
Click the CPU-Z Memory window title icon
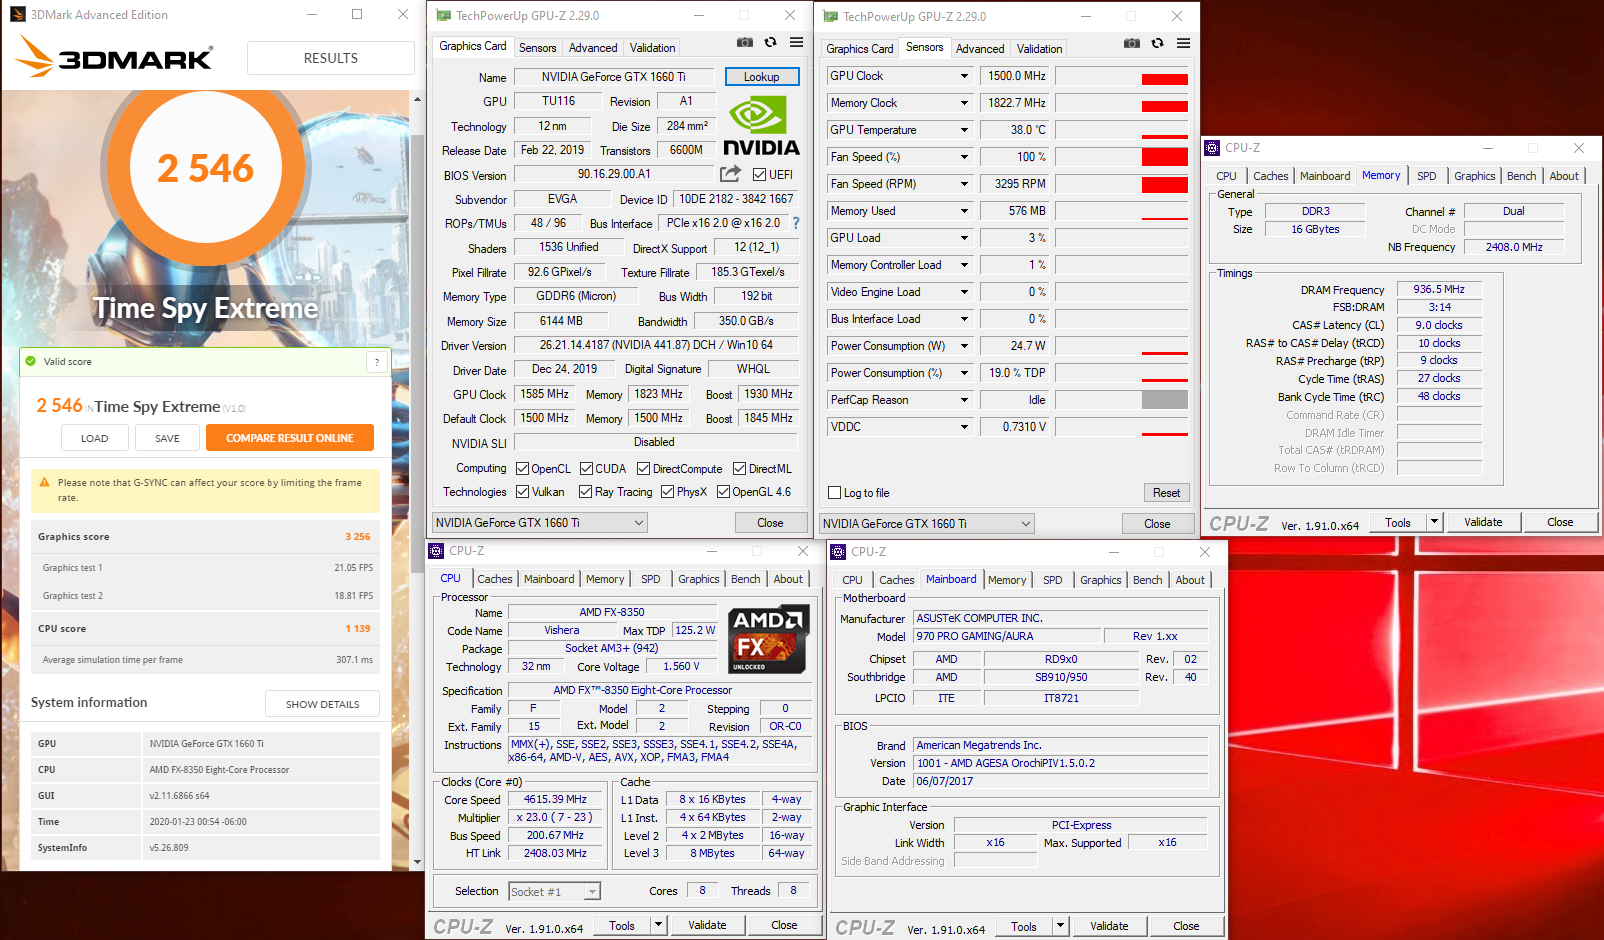pos(1213,147)
